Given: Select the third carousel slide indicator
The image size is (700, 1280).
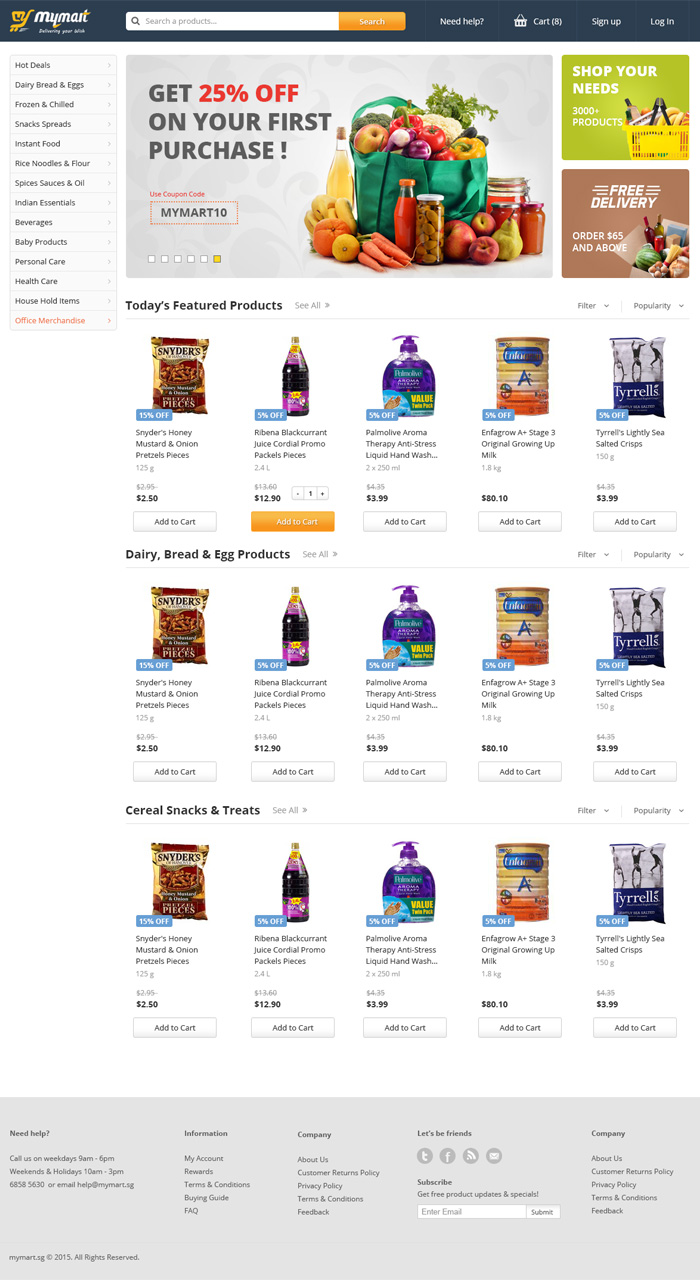Looking at the screenshot, I should (178, 259).
